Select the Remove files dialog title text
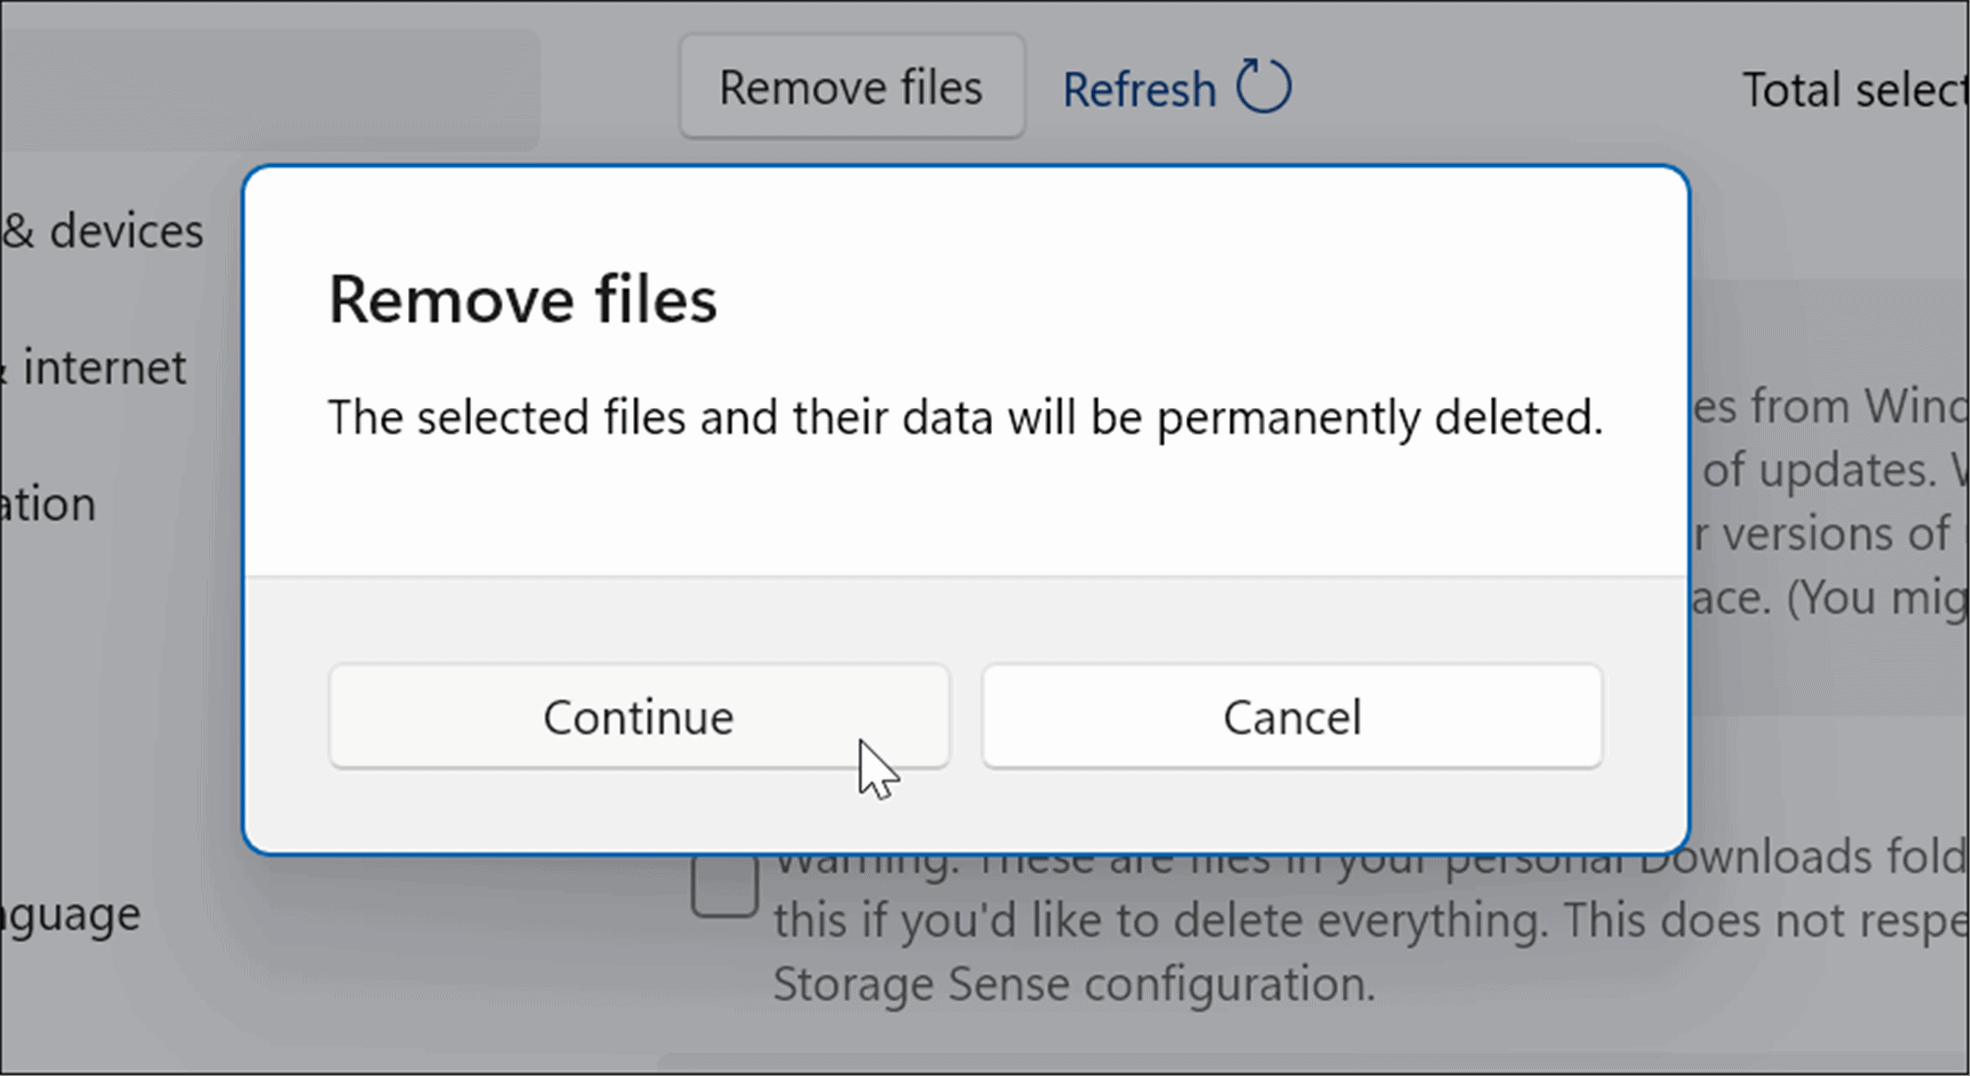The image size is (1970, 1076). point(522,299)
